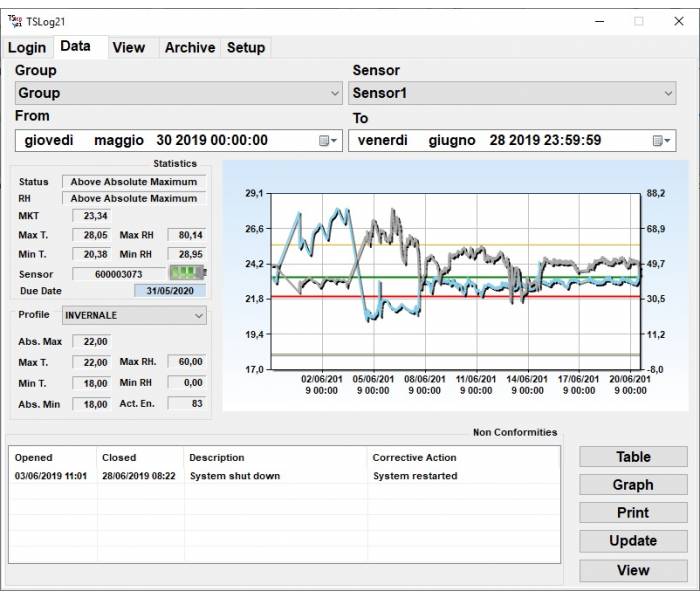Screen dimensions: 700x600
Task: Click the left axis value 26,6
Action: click(x=254, y=229)
